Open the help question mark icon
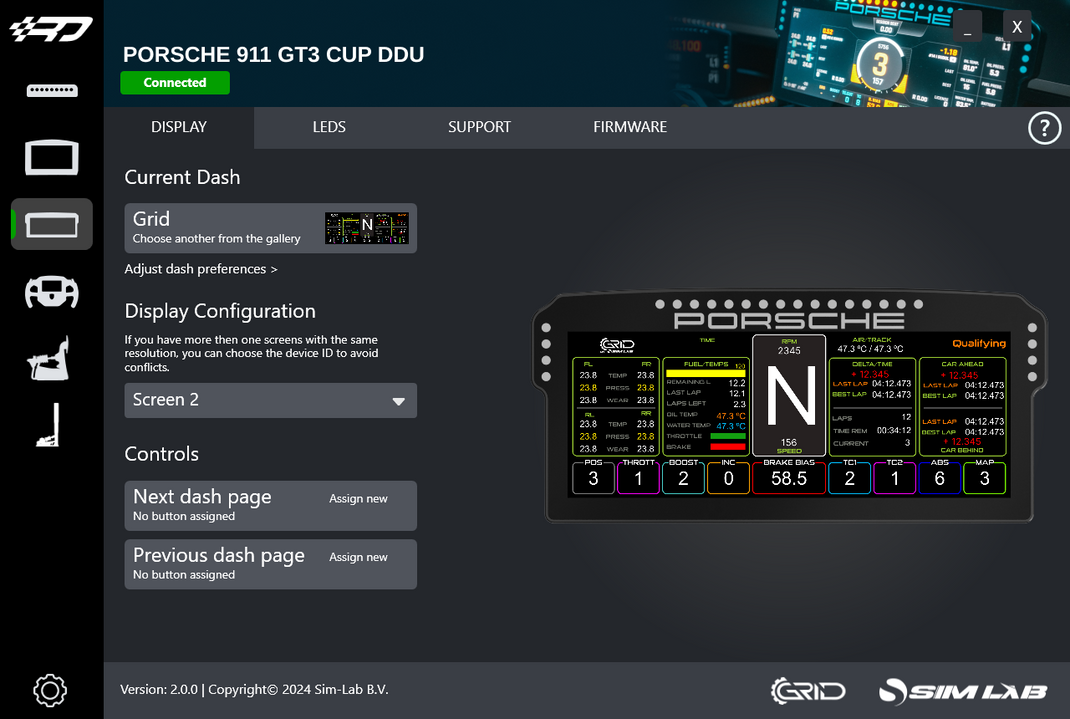1070x719 pixels. pyautogui.click(x=1044, y=128)
